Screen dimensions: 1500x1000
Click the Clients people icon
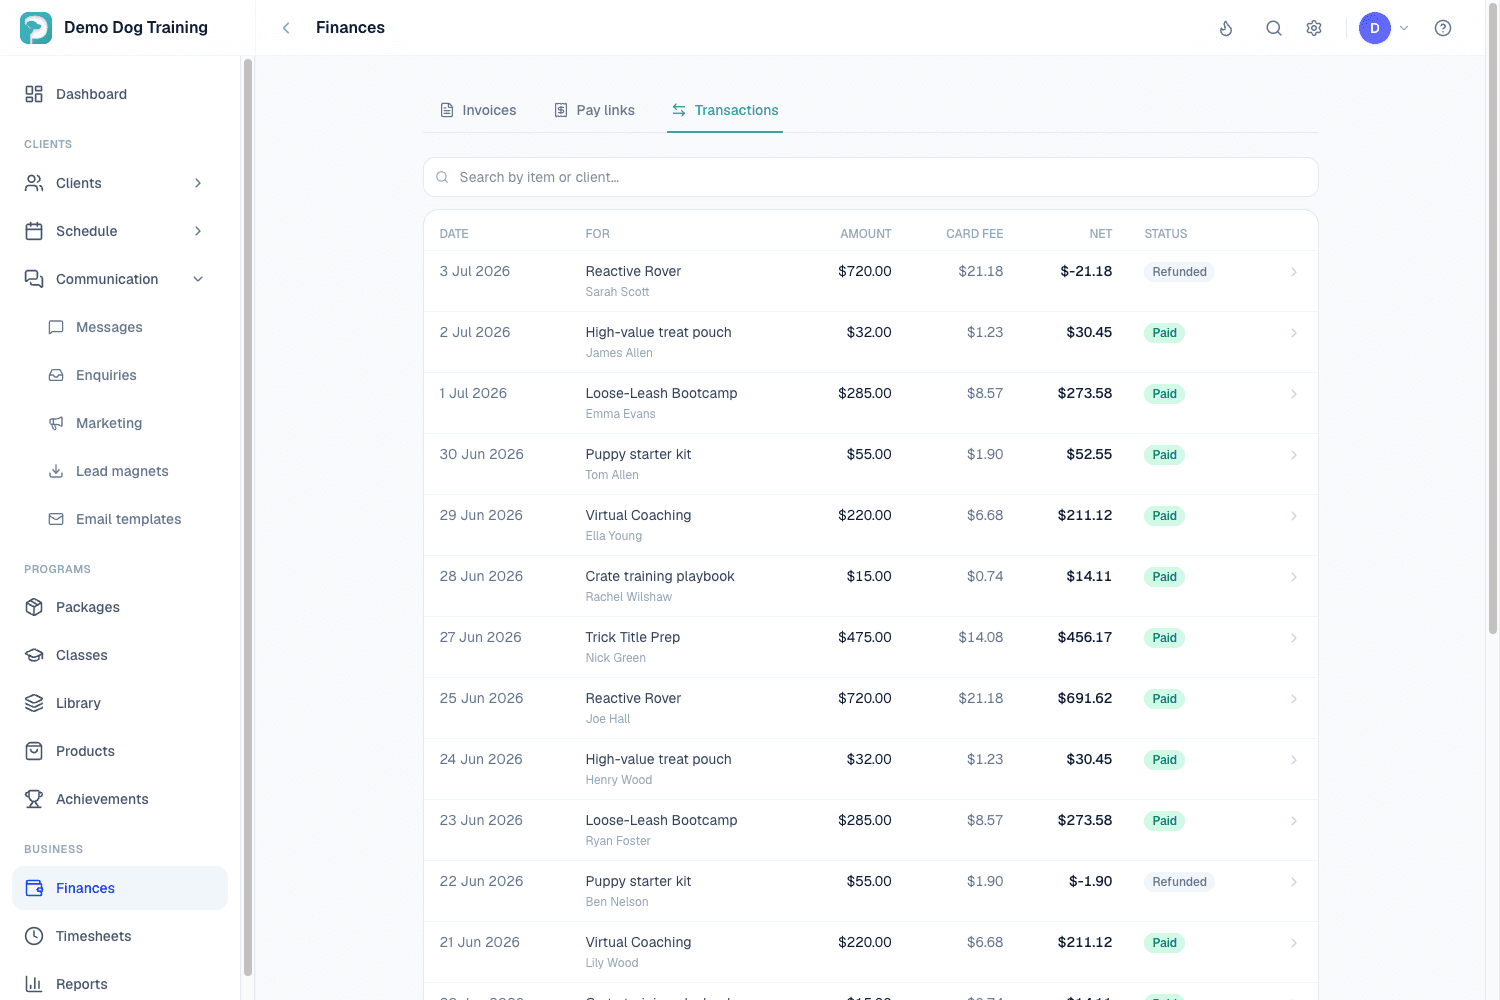(x=34, y=183)
